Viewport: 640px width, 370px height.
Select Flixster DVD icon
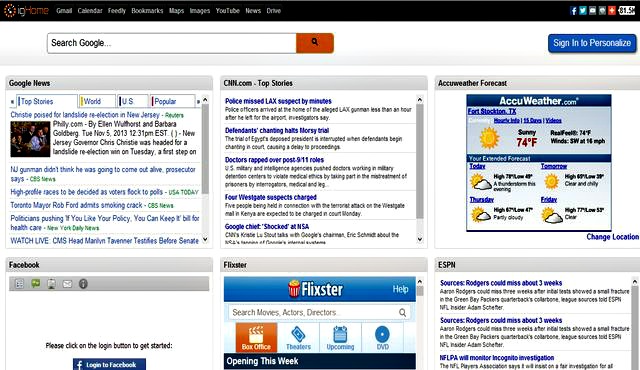(382, 337)
